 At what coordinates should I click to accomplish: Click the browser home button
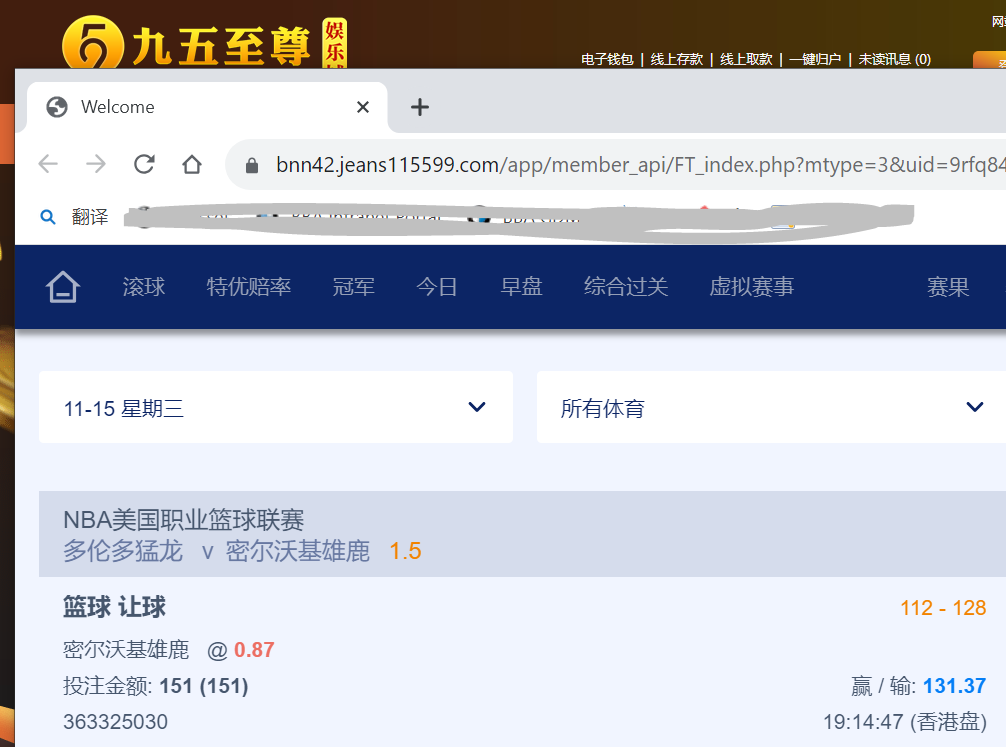[x=192, y=164]
